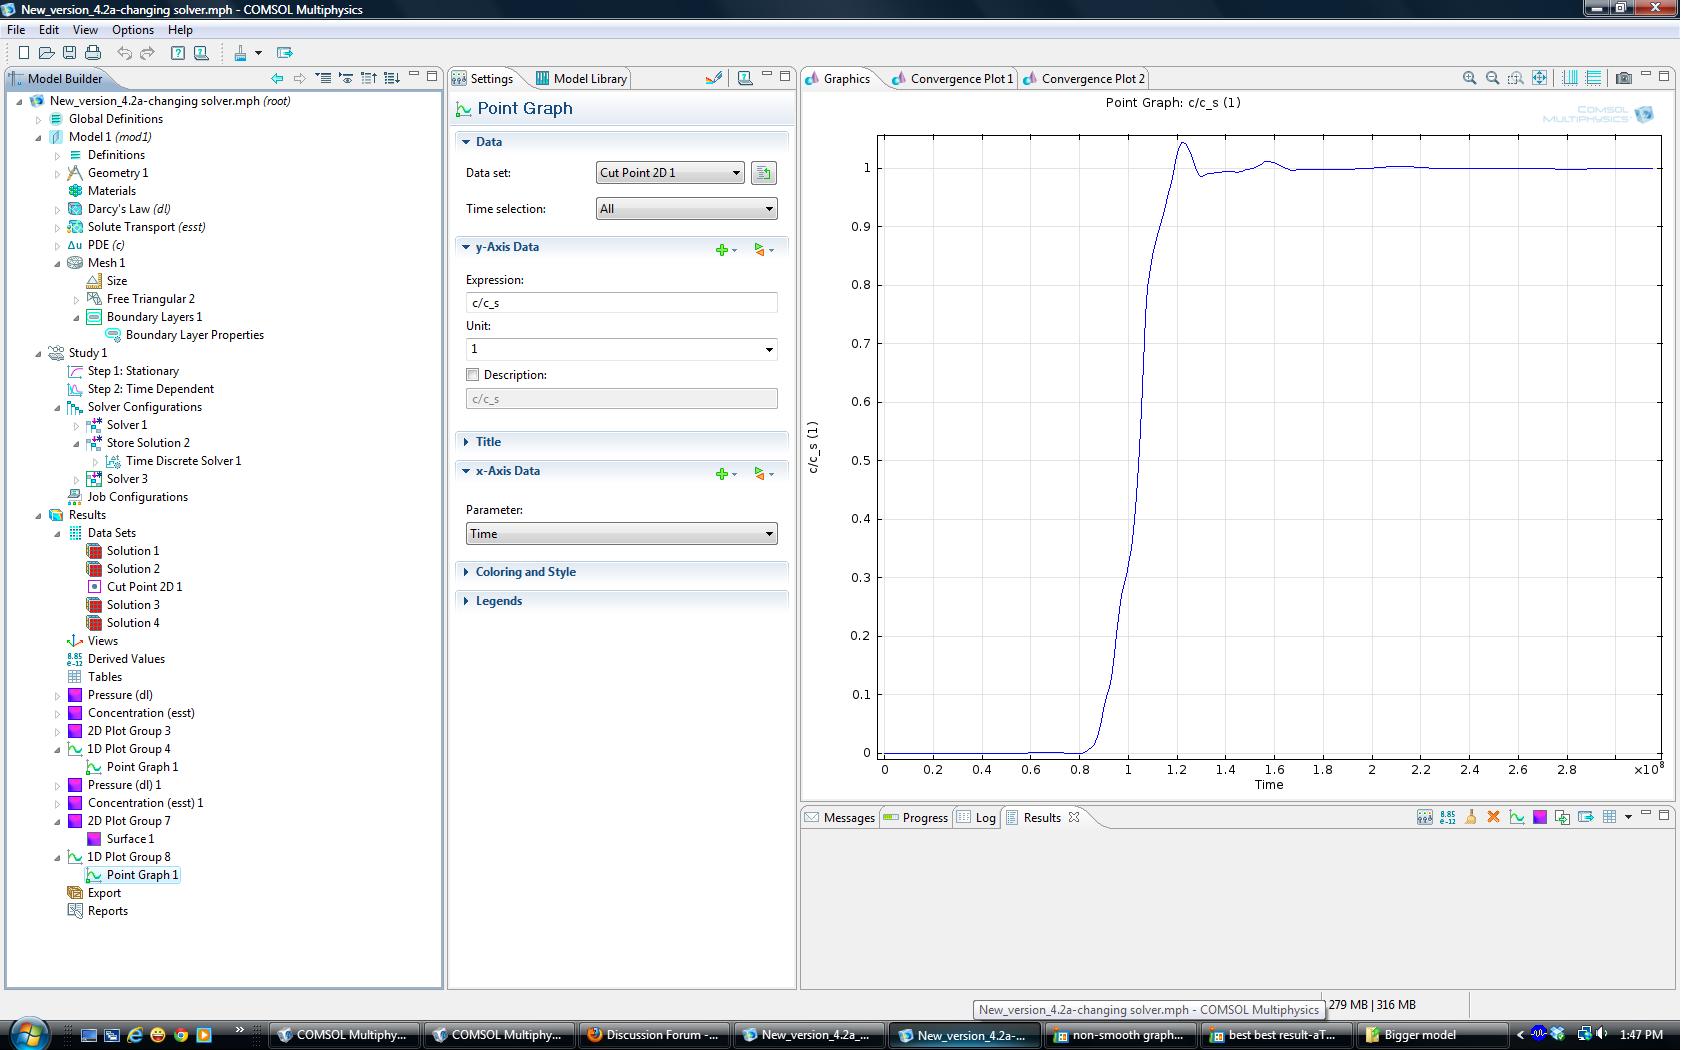
Task: Switch to the Log tab
Action: pos(977,817)
